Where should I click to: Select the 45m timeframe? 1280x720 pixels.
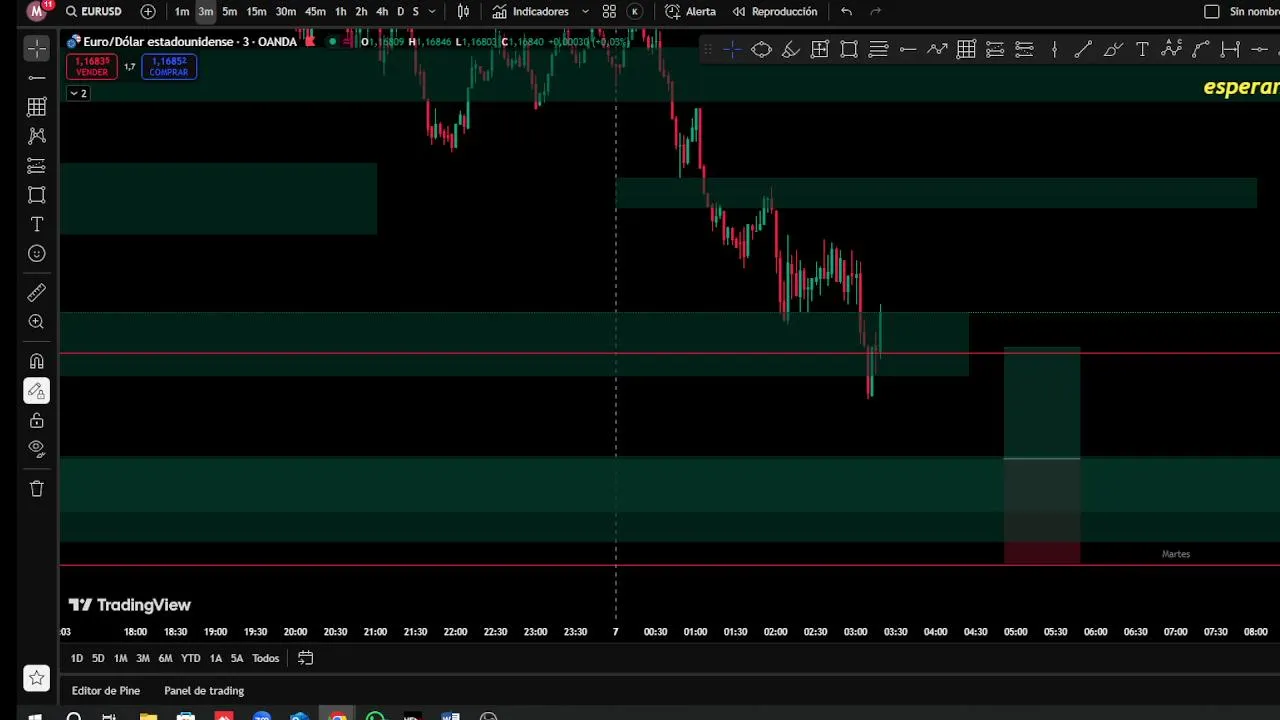click(315, 12)
